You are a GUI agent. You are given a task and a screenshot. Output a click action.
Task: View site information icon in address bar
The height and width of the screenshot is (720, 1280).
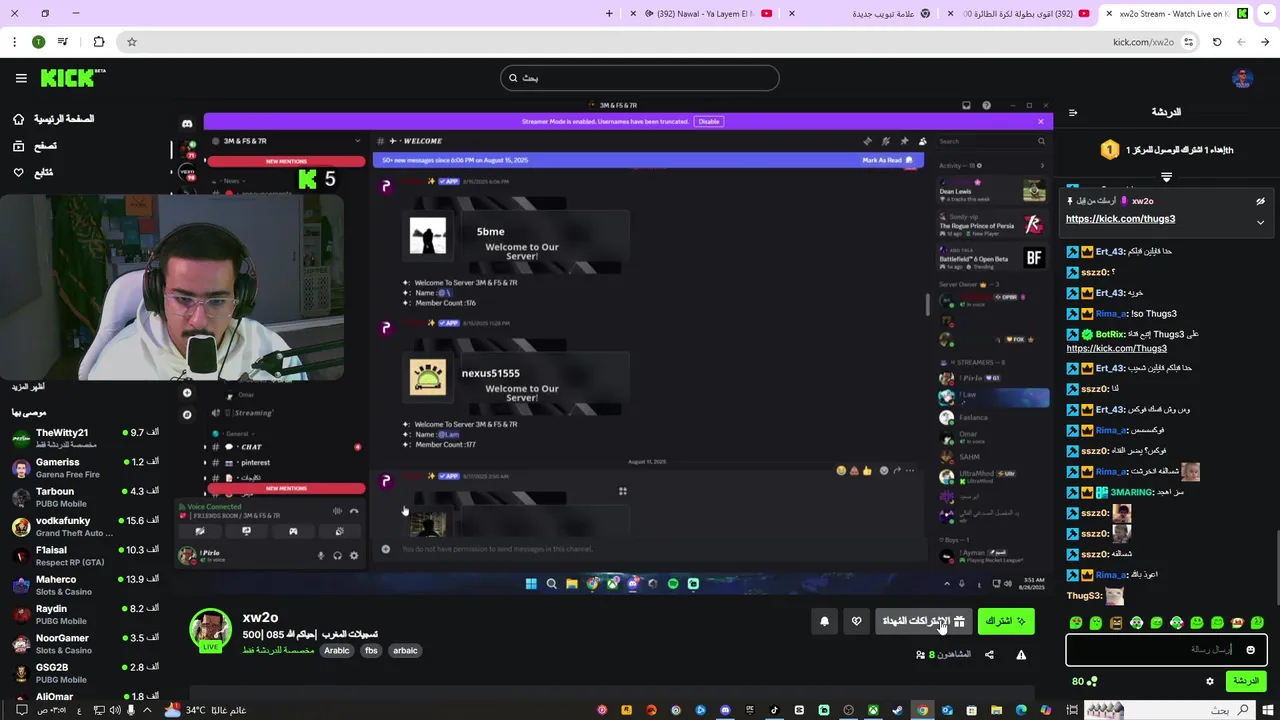pos(1189,42)
